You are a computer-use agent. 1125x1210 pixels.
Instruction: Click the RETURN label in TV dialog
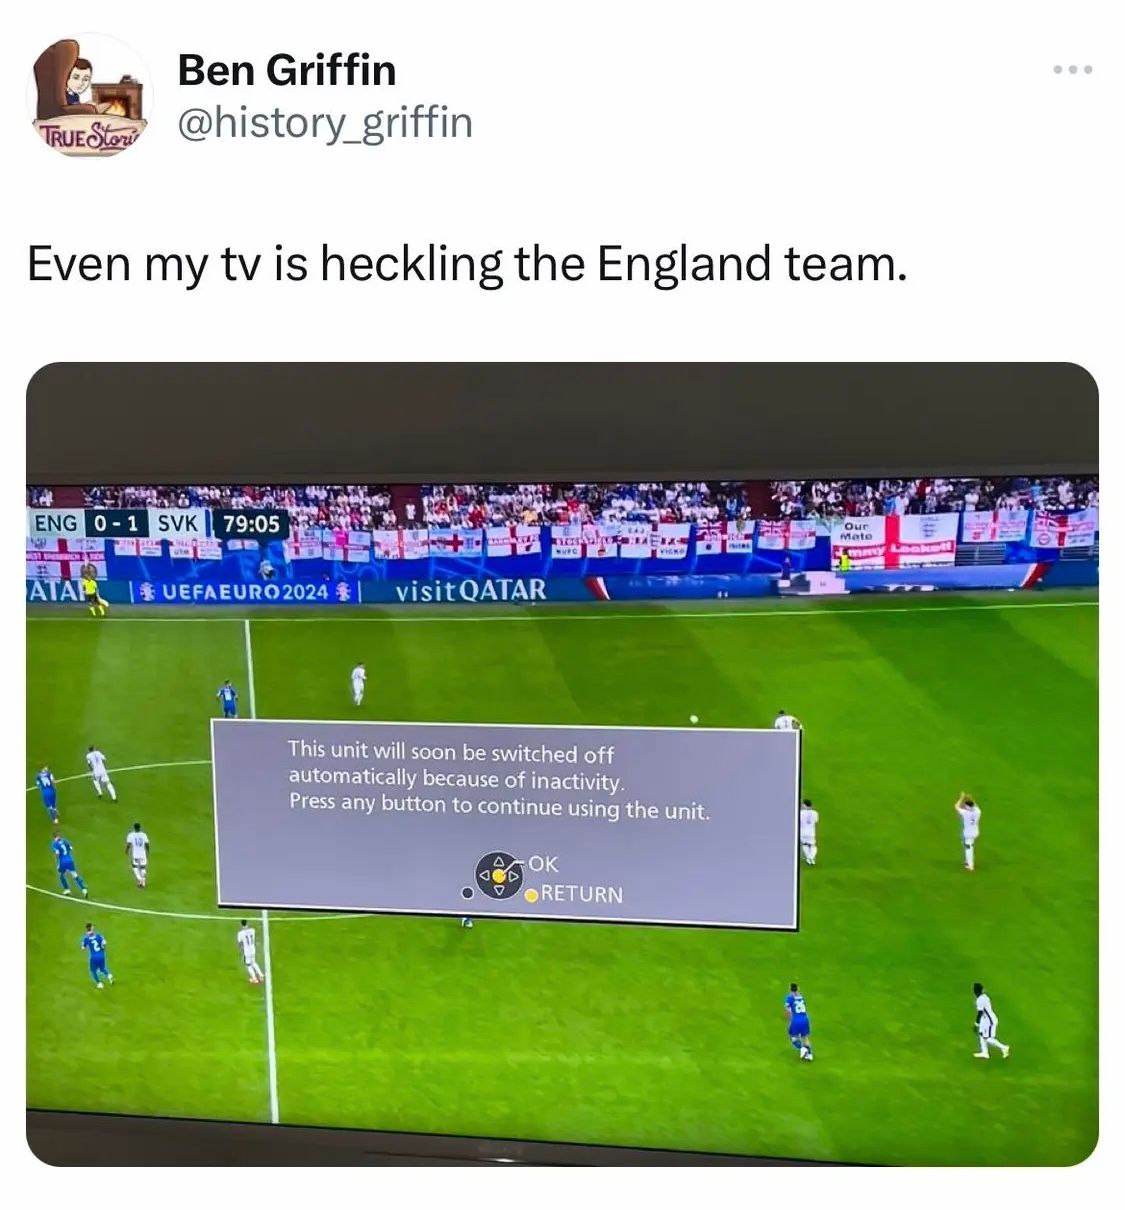click(582, 894)
